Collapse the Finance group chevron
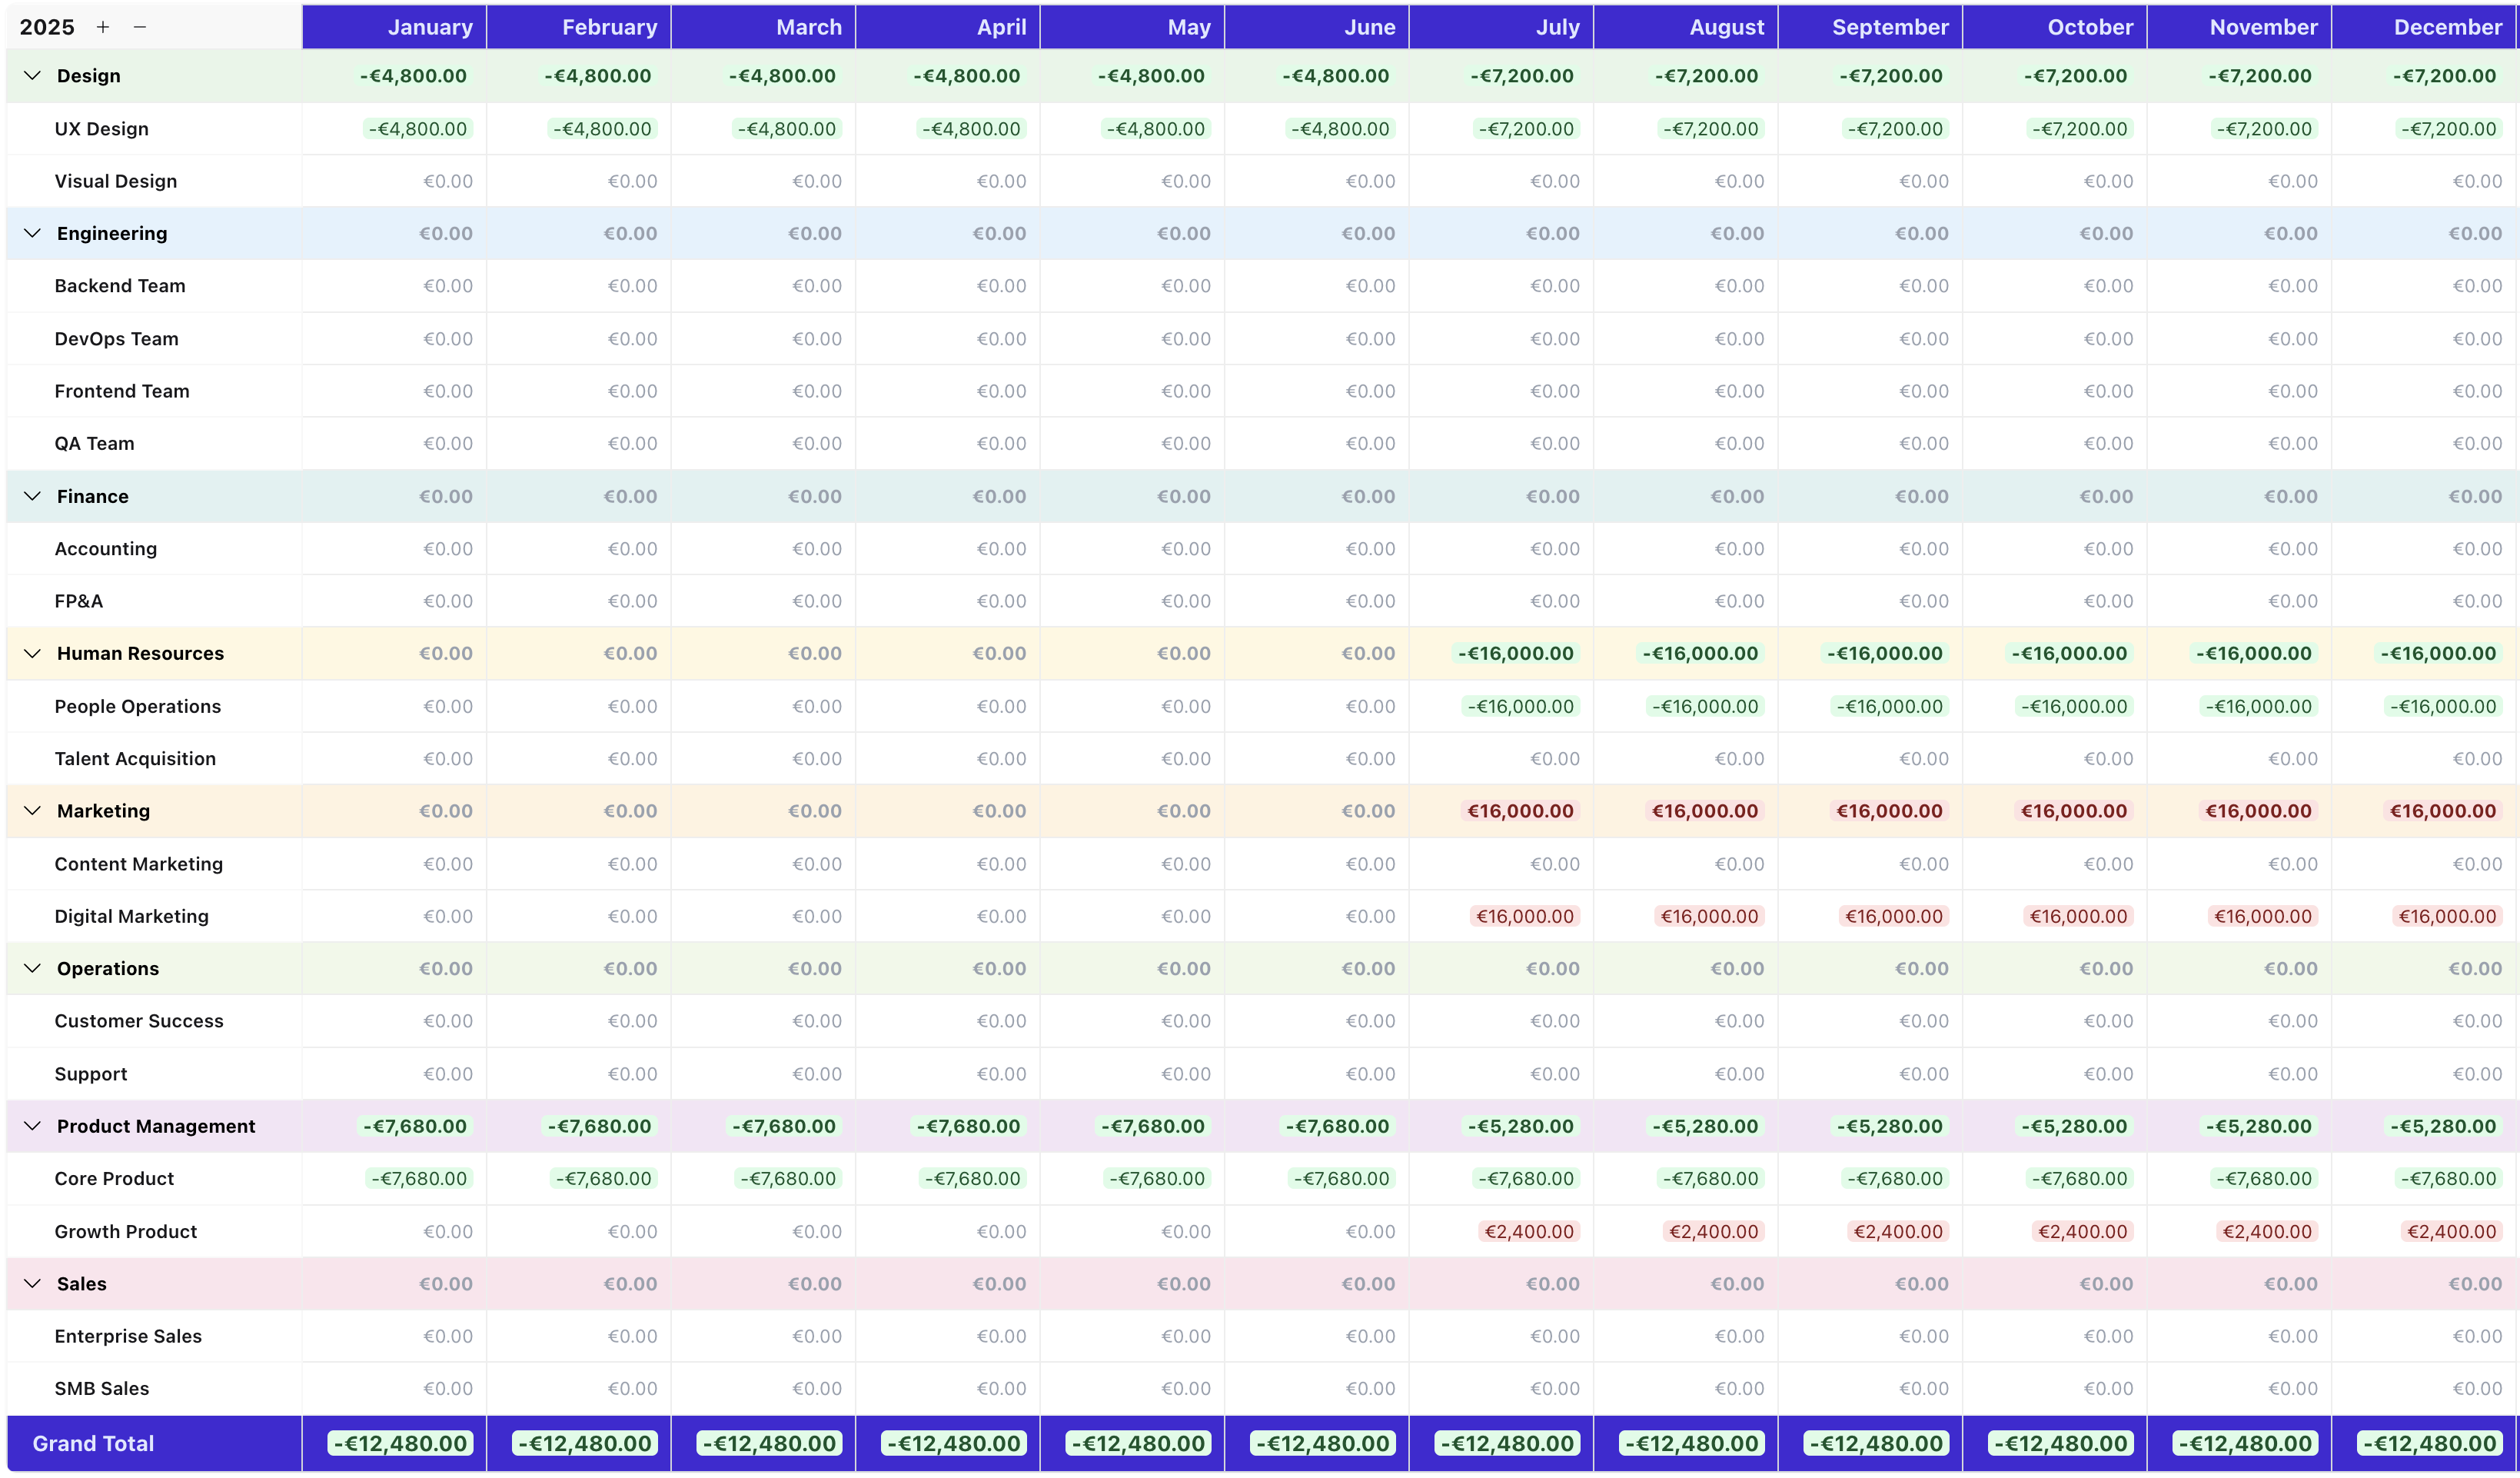The image size is (2520, 1478). click(32, 496)
